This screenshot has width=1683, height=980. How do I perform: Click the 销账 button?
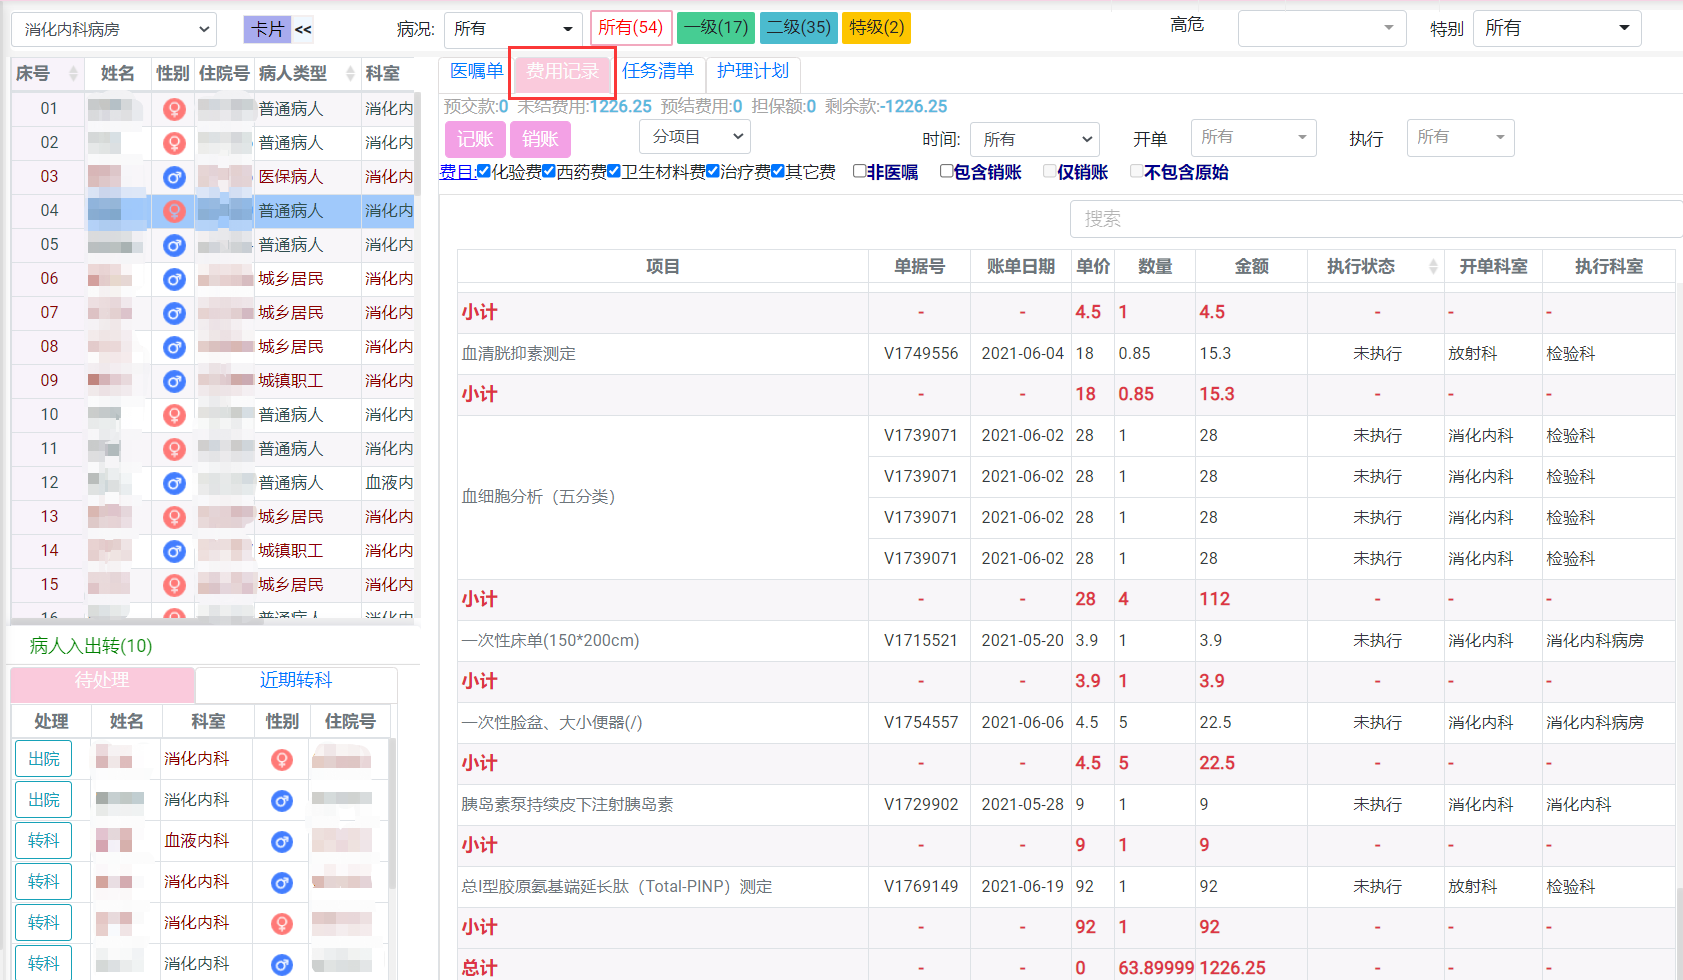(x=540, y=139)
